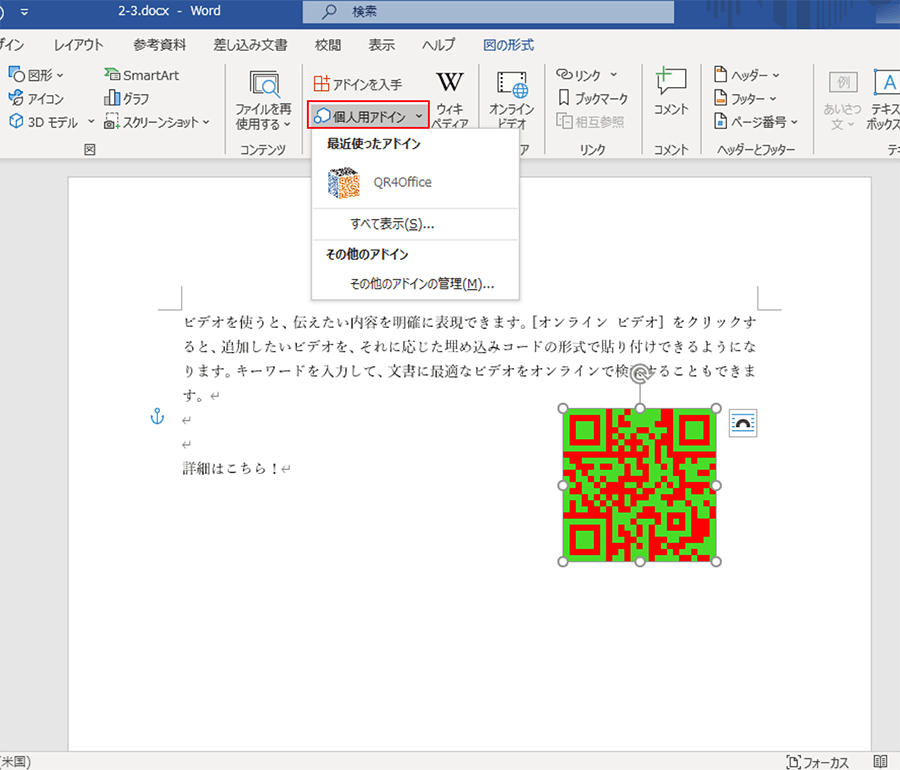Screen dimensions: 900x770
Task: Get add-ins via アドインを入手
Action: 358,84
